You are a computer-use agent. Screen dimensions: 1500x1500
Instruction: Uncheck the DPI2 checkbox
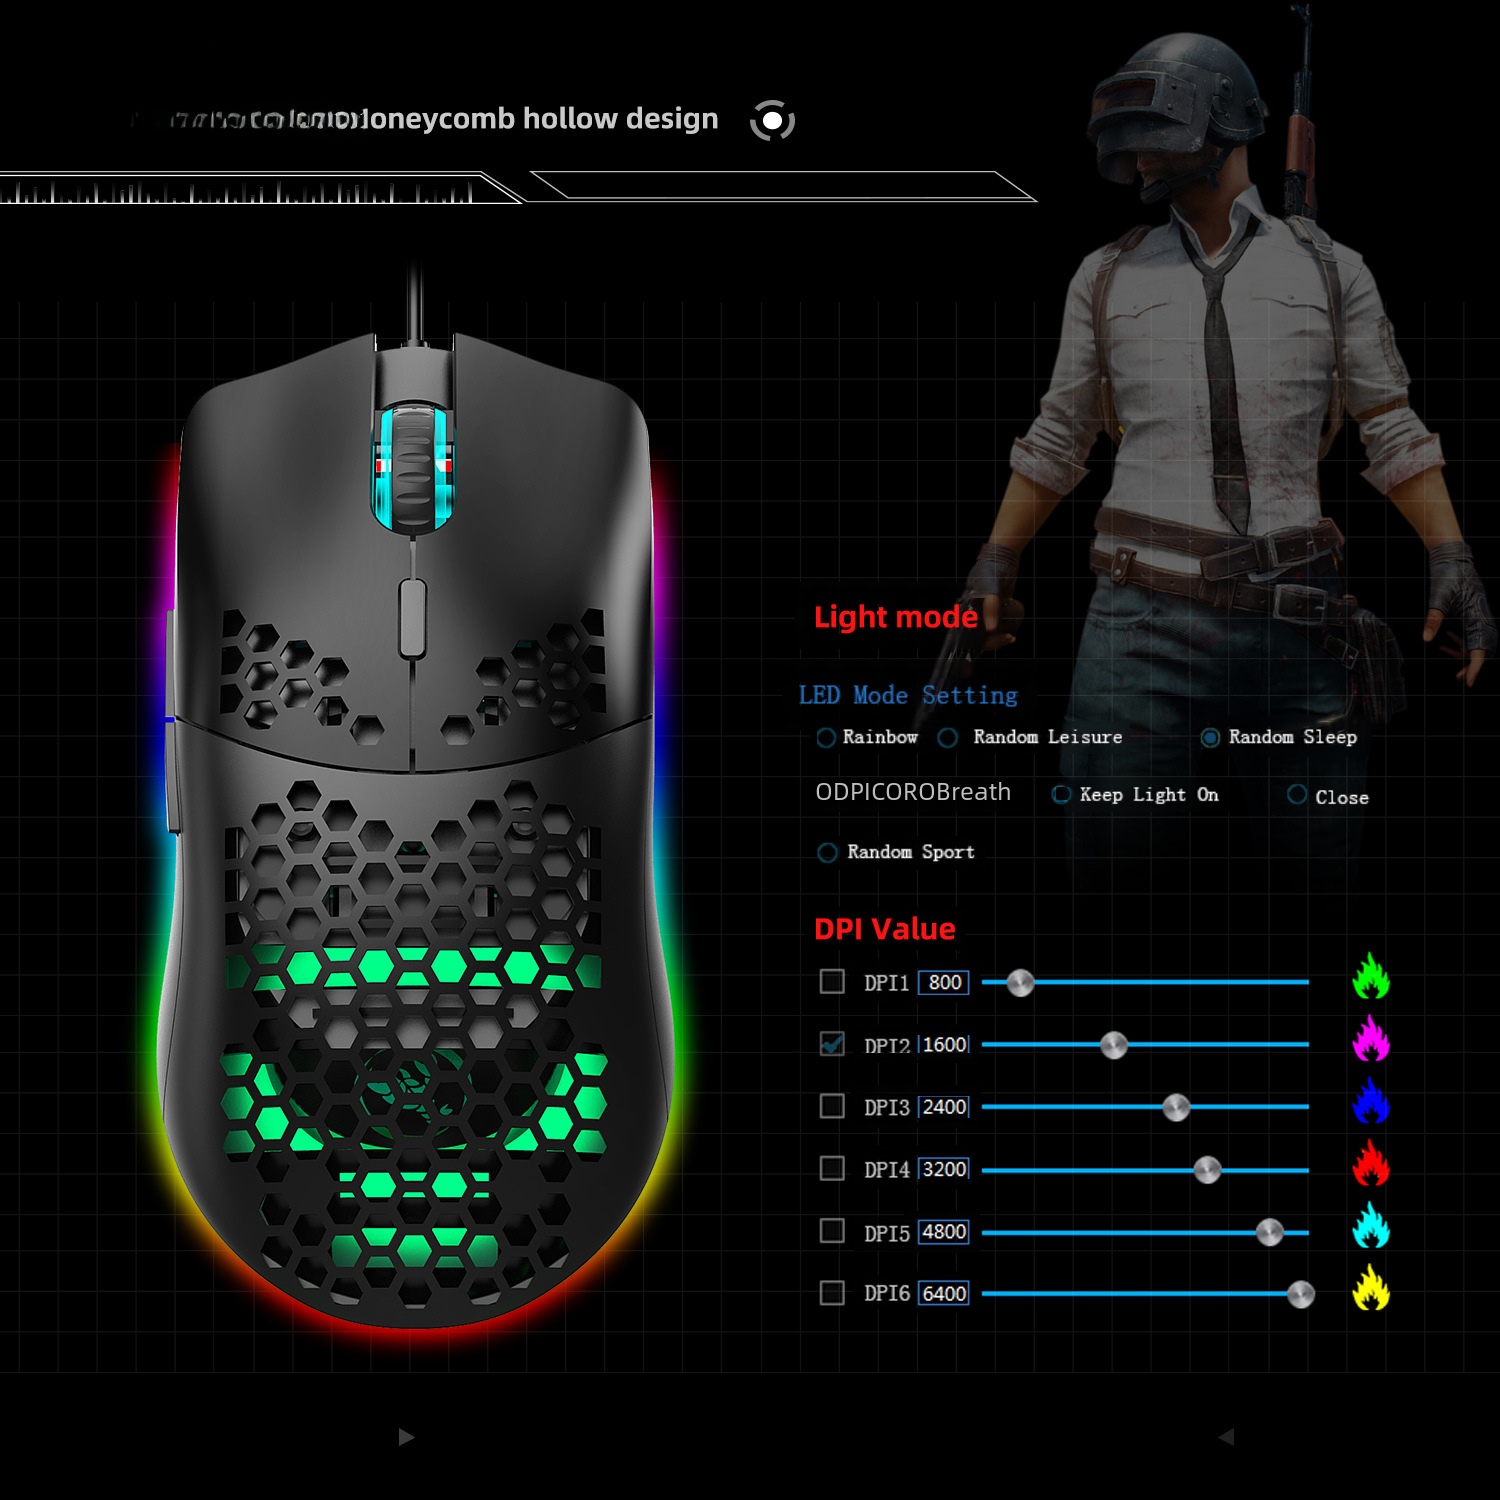tap(832, 1044)
